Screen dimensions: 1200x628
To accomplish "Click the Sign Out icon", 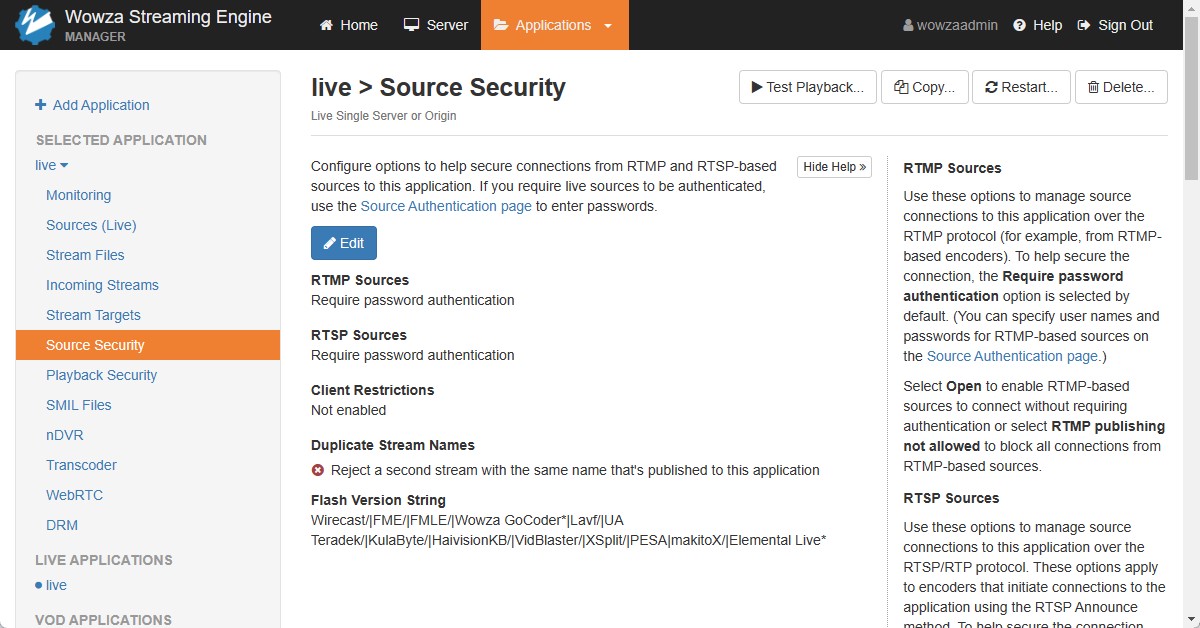I will click(x=1084, y=25).
